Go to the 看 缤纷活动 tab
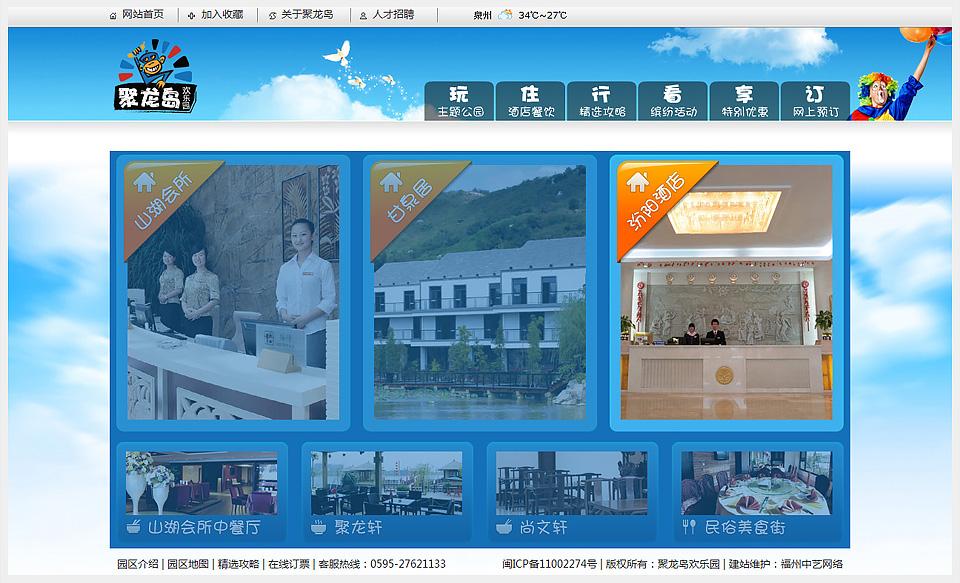960x583 pixels. point(673,101)
